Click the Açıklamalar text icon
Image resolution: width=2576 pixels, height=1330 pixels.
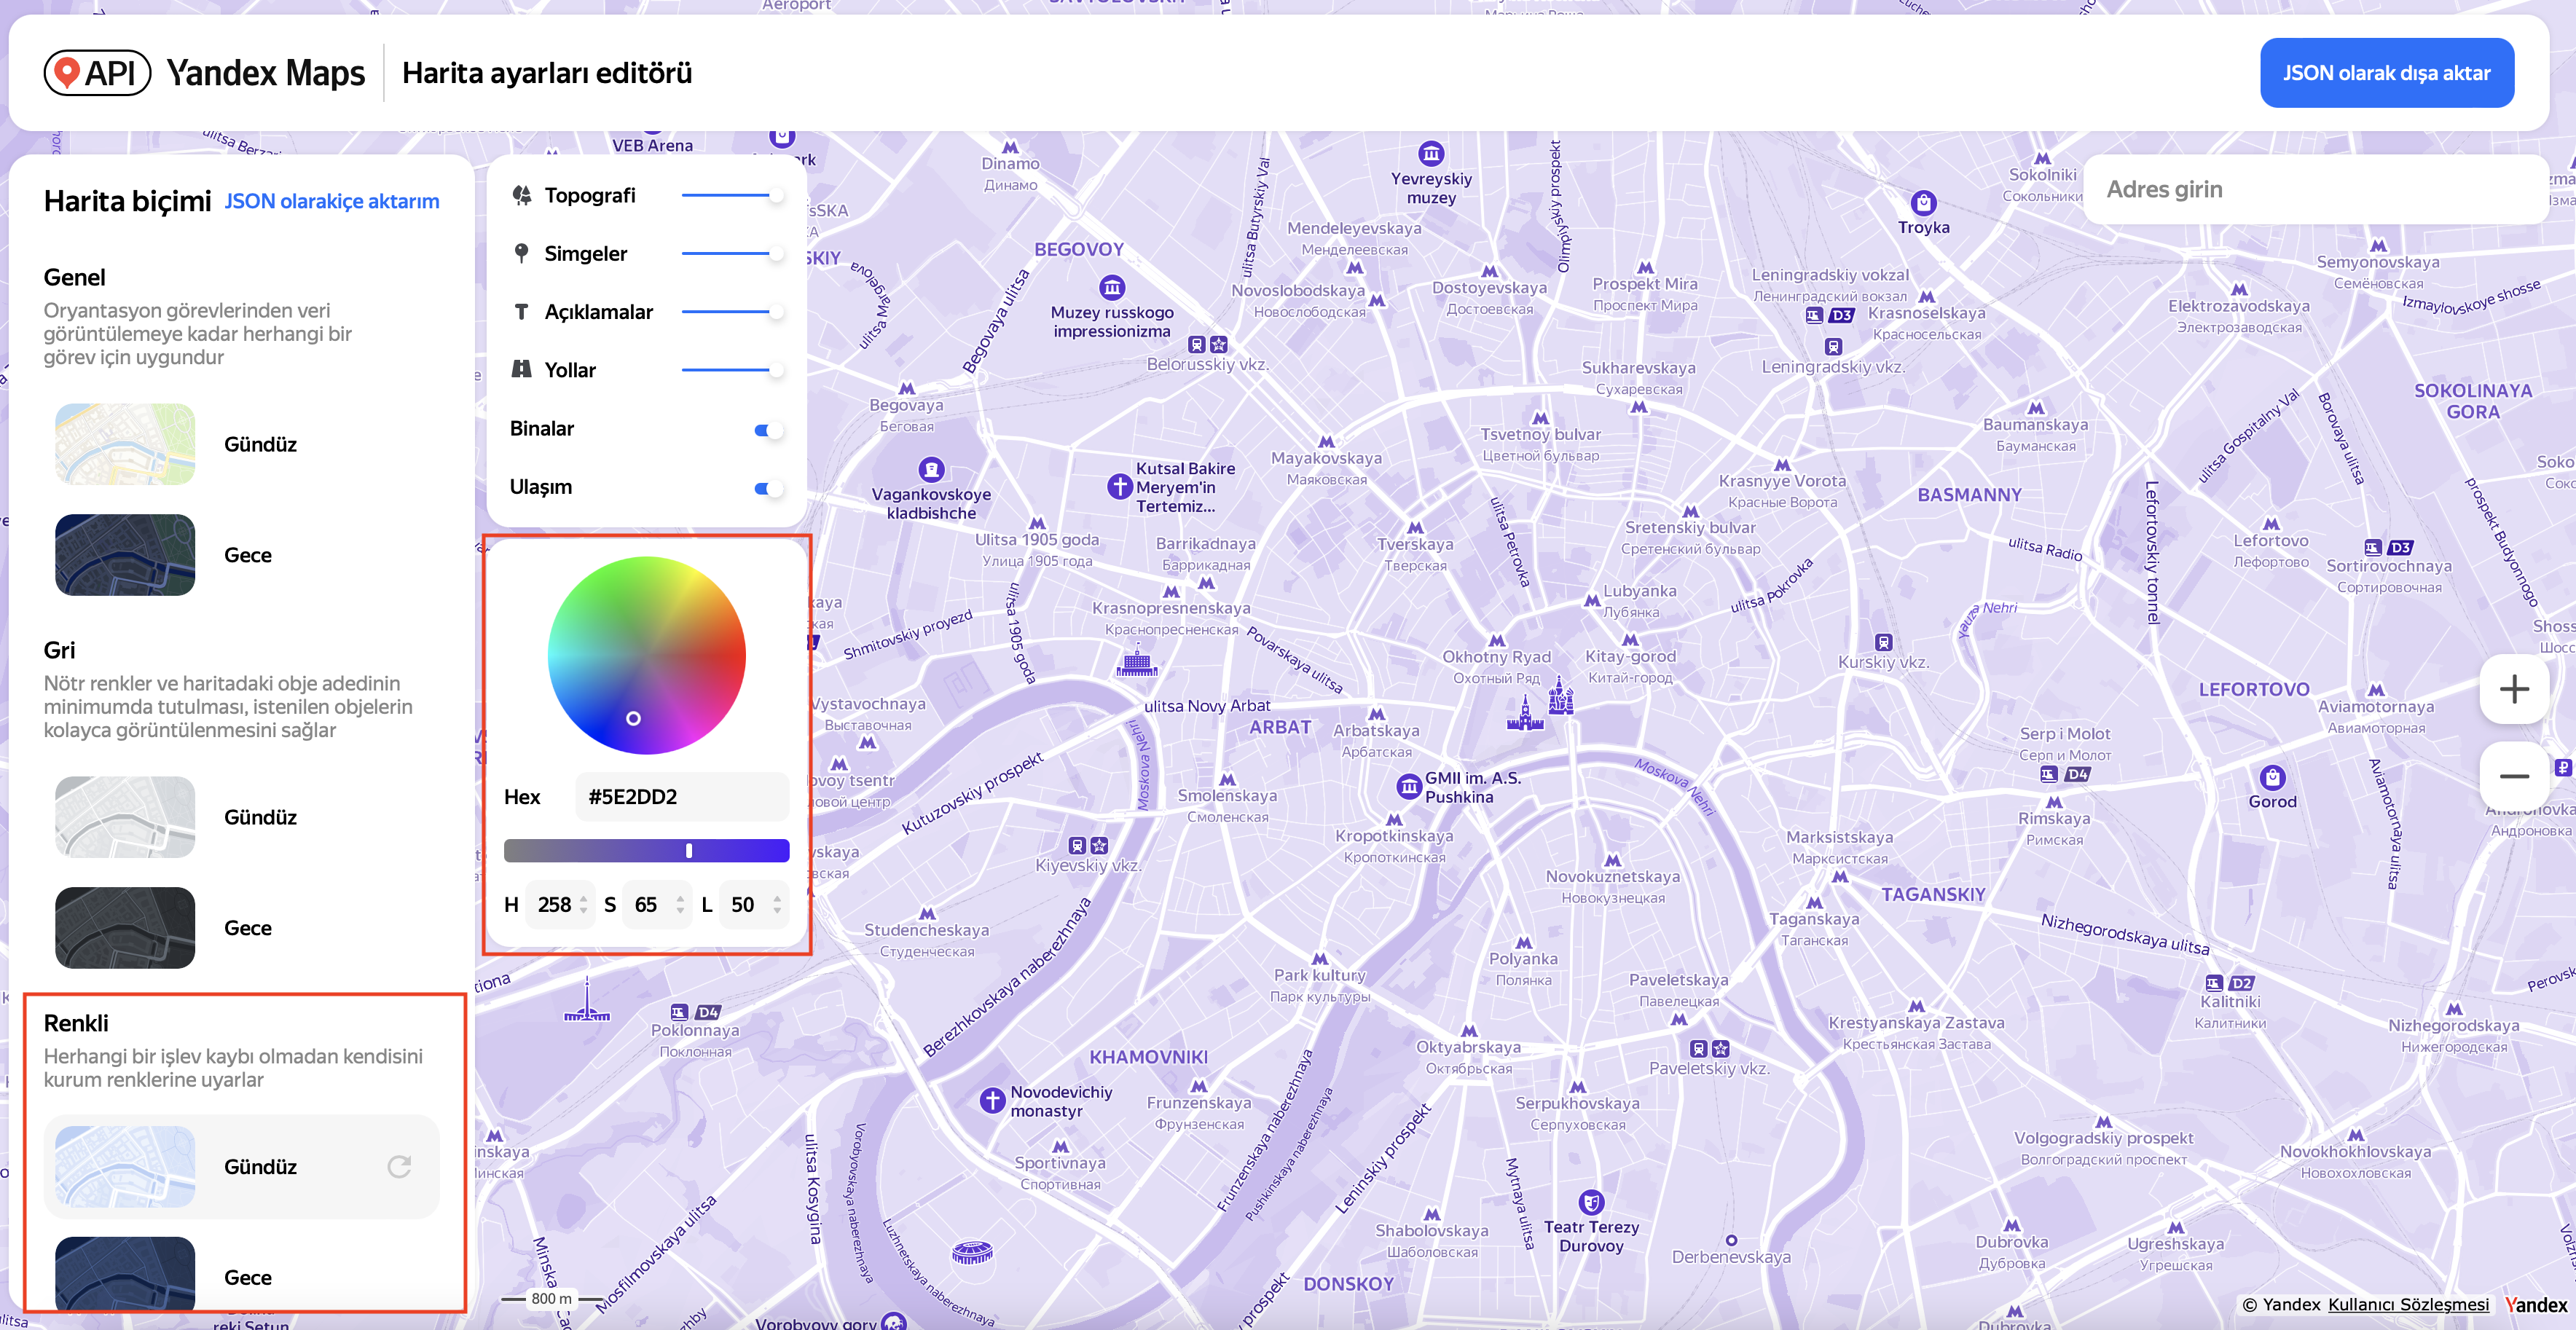[521, 312]
